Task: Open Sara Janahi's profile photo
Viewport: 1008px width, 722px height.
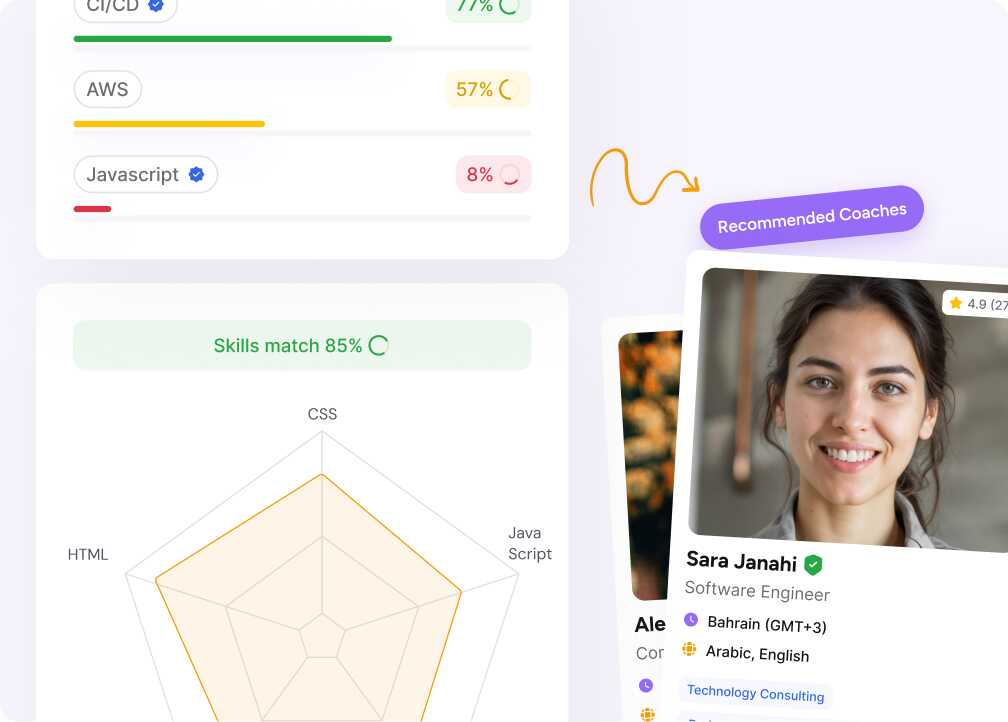Action: (849, 410)
